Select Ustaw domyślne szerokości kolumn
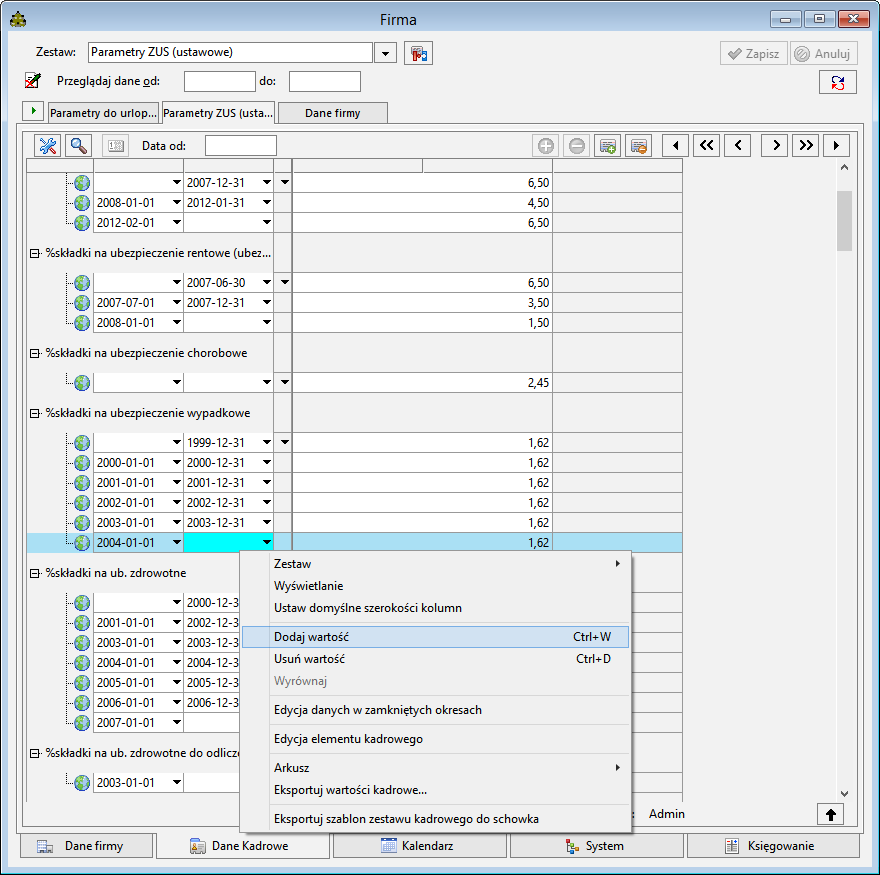 pyautogui.click(x=435, y=608)
